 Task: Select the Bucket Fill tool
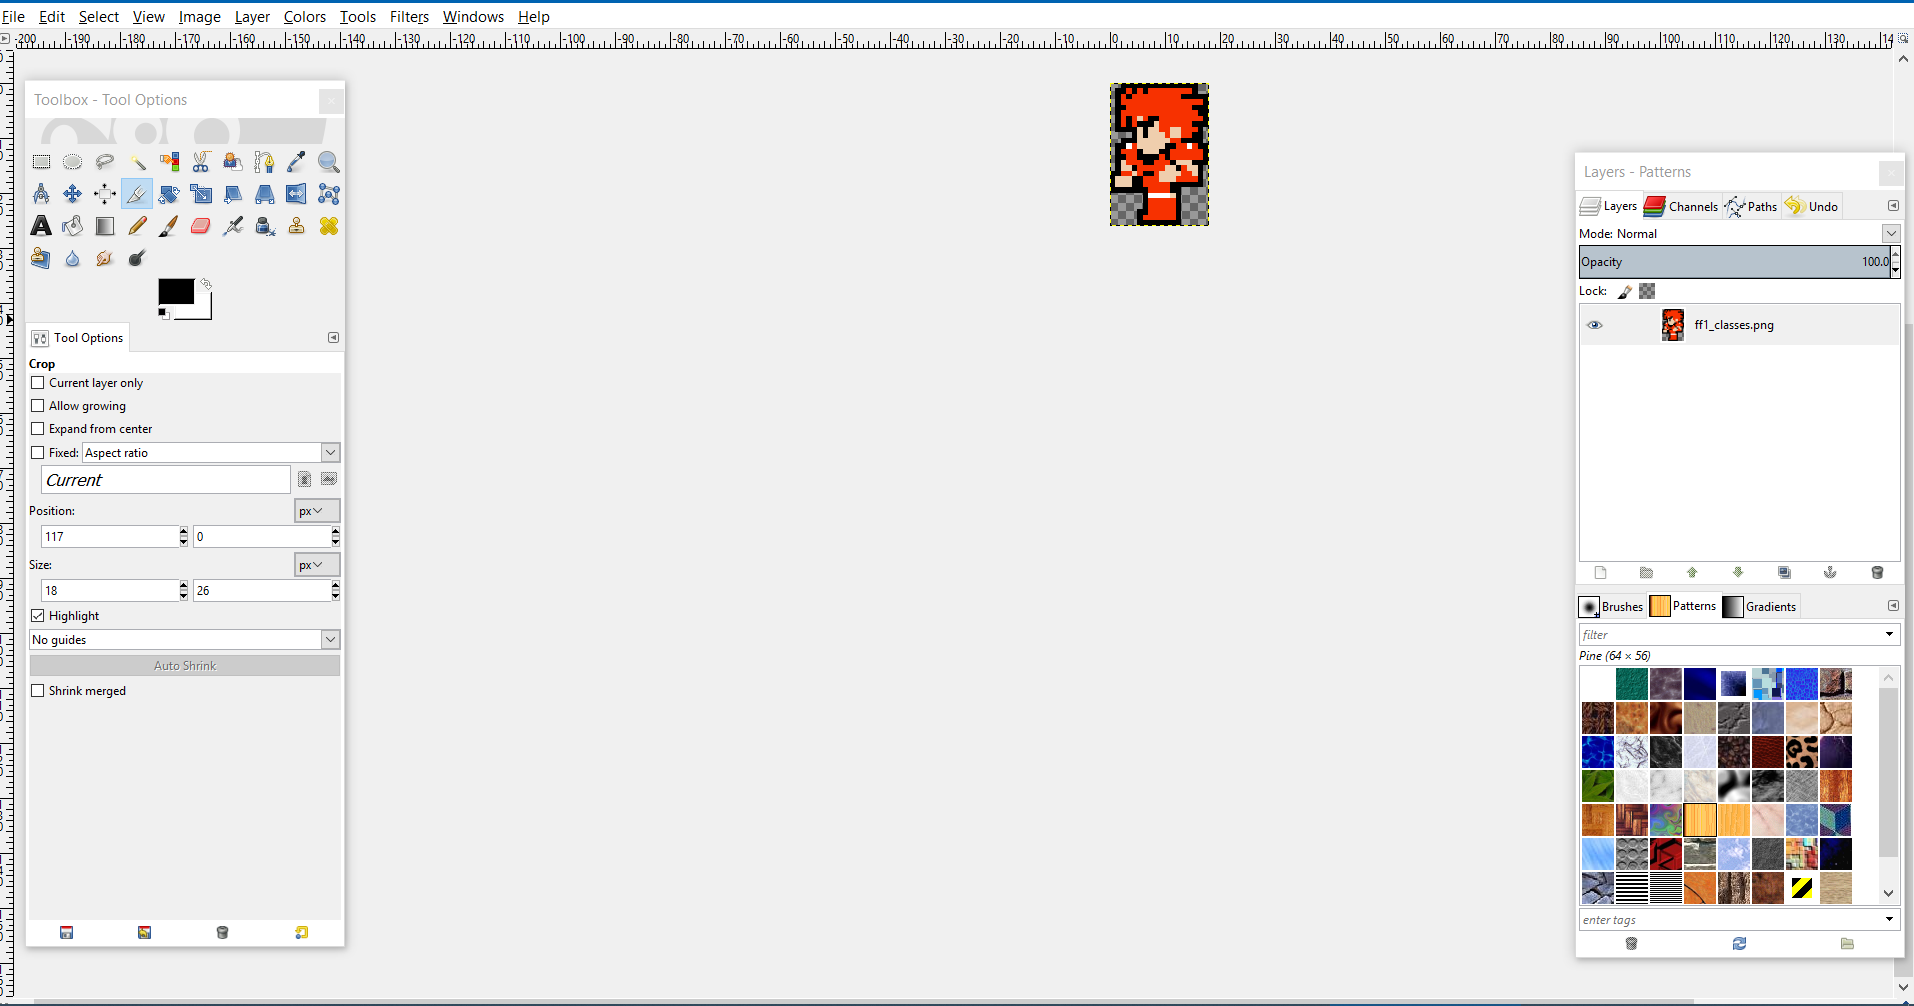tap(73, 226)
